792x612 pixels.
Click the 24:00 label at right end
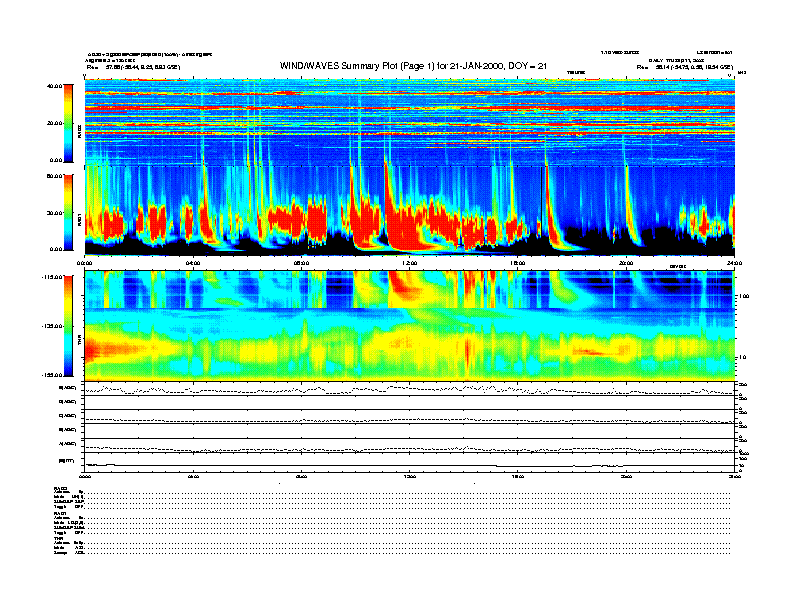pos(733,263)
